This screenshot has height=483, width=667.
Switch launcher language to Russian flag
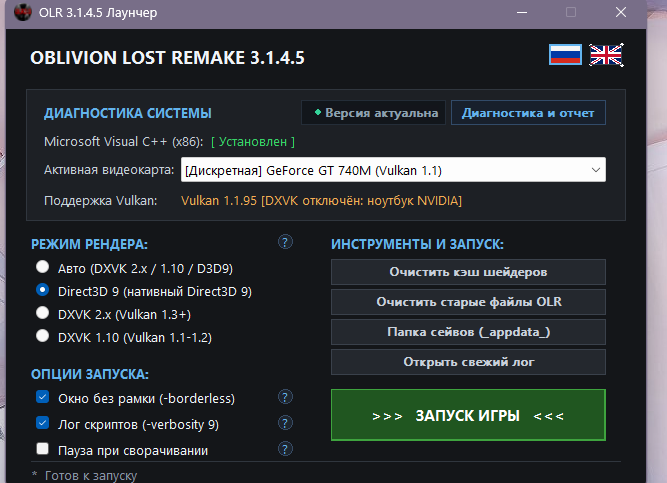click(565, 54)
